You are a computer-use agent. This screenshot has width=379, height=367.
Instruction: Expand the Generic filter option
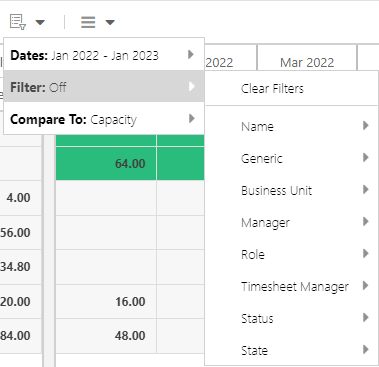tap(291, 158)
